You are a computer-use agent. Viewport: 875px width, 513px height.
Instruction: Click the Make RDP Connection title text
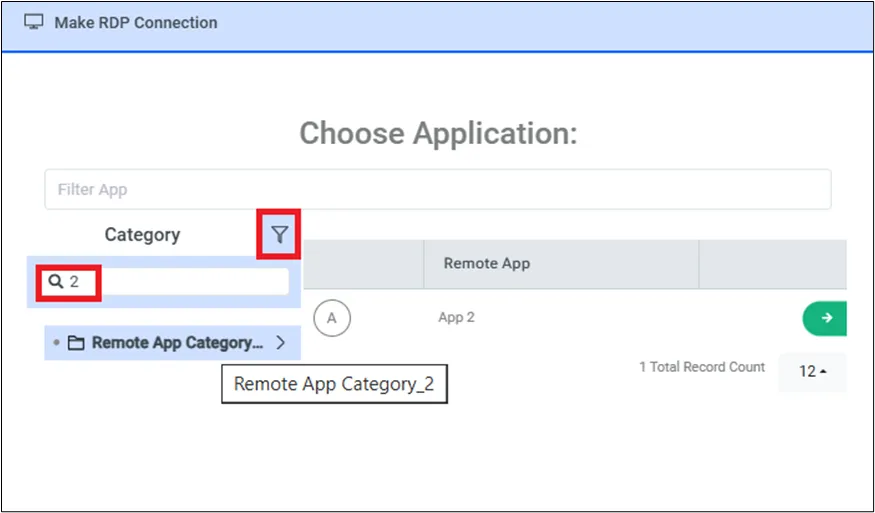tap(136, 23)
